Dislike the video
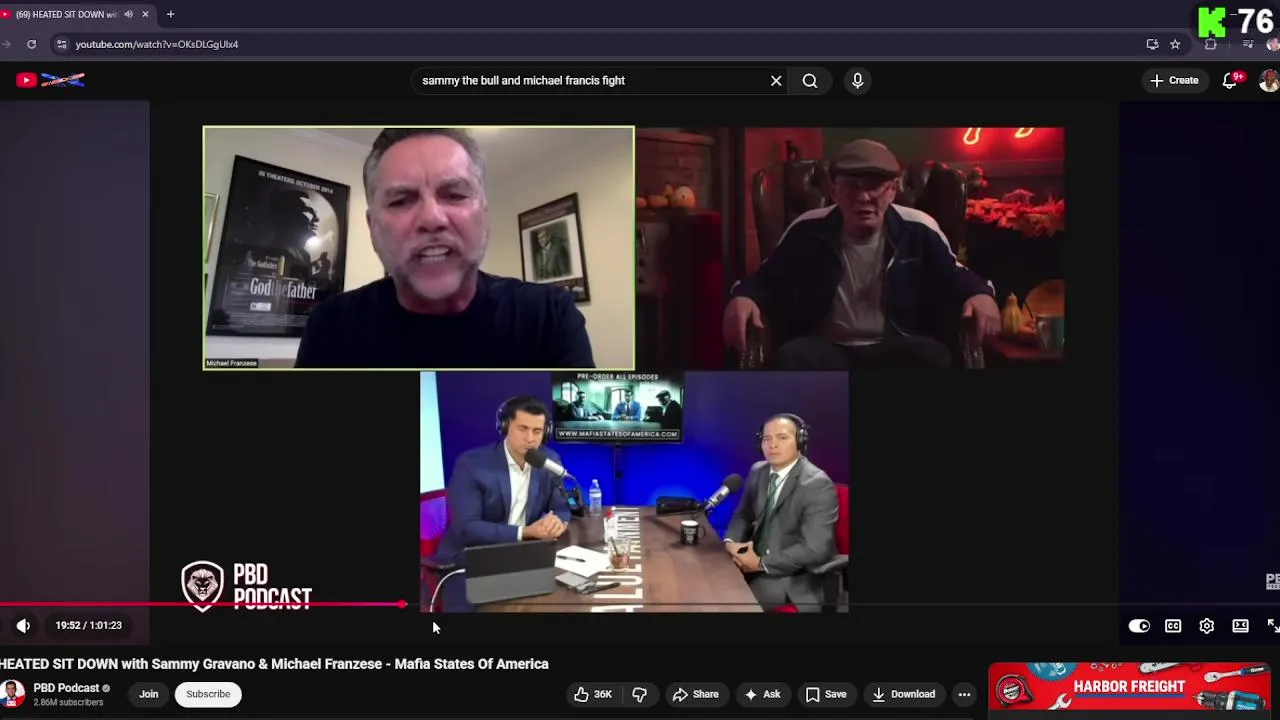1280x720 pixels. coord(640,694)
